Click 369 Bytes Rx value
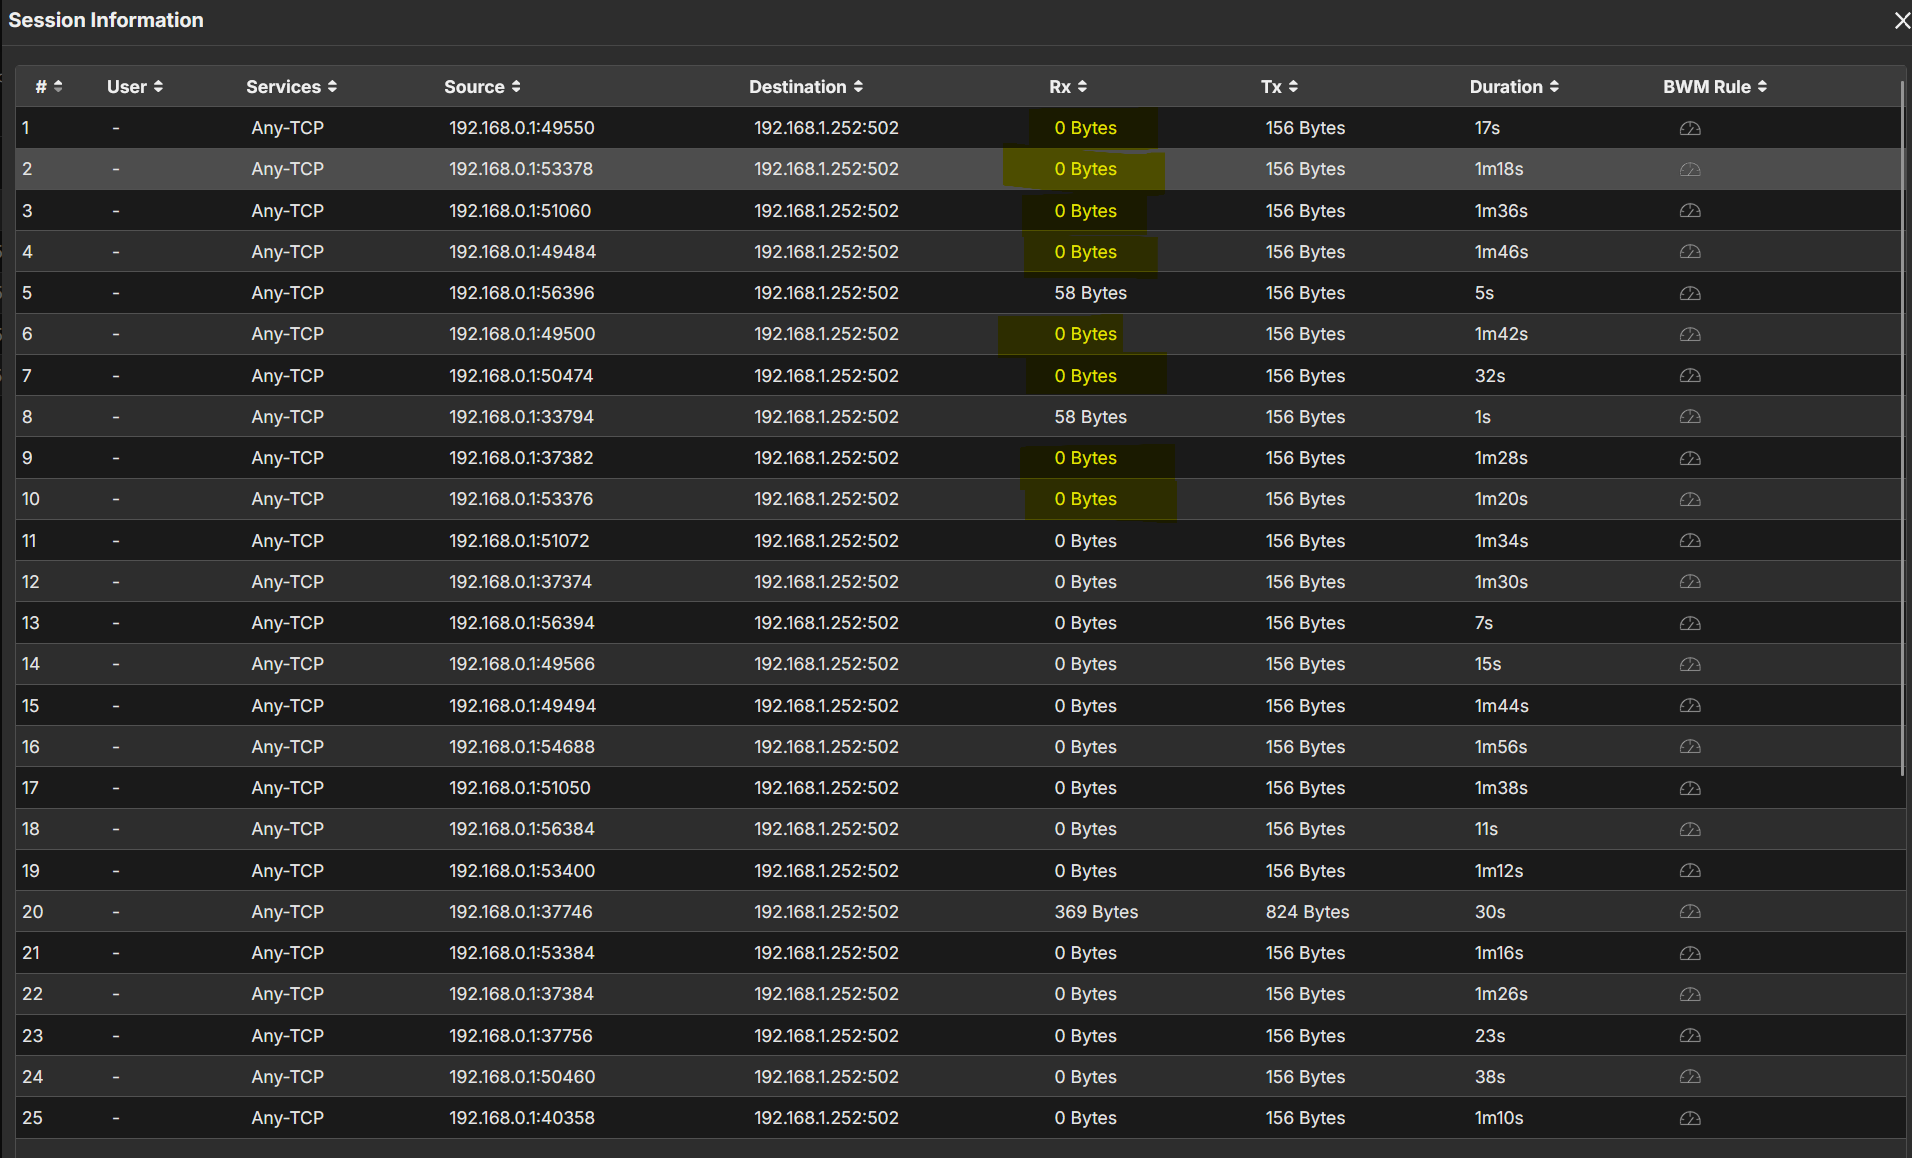Viewport: 1912px width, 1158px height. pos(1096,911)
